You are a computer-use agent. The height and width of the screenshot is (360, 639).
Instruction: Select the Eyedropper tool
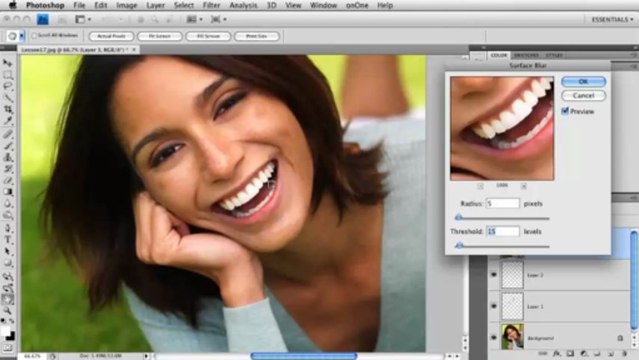tap(8, 121)
